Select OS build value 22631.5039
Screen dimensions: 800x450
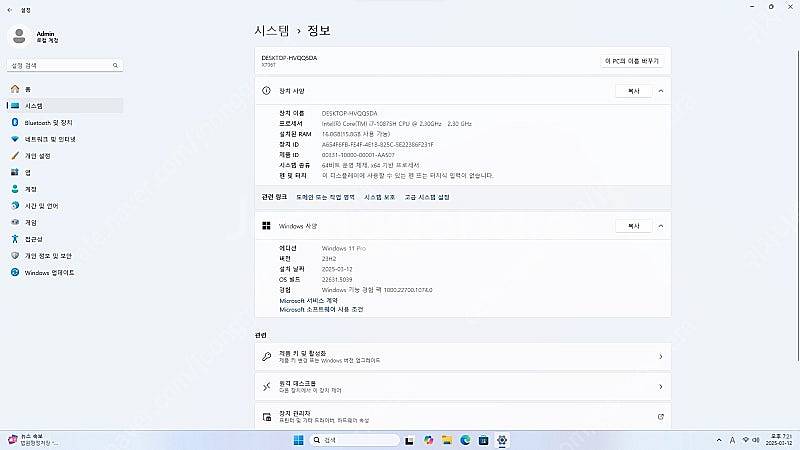(337, 280)
